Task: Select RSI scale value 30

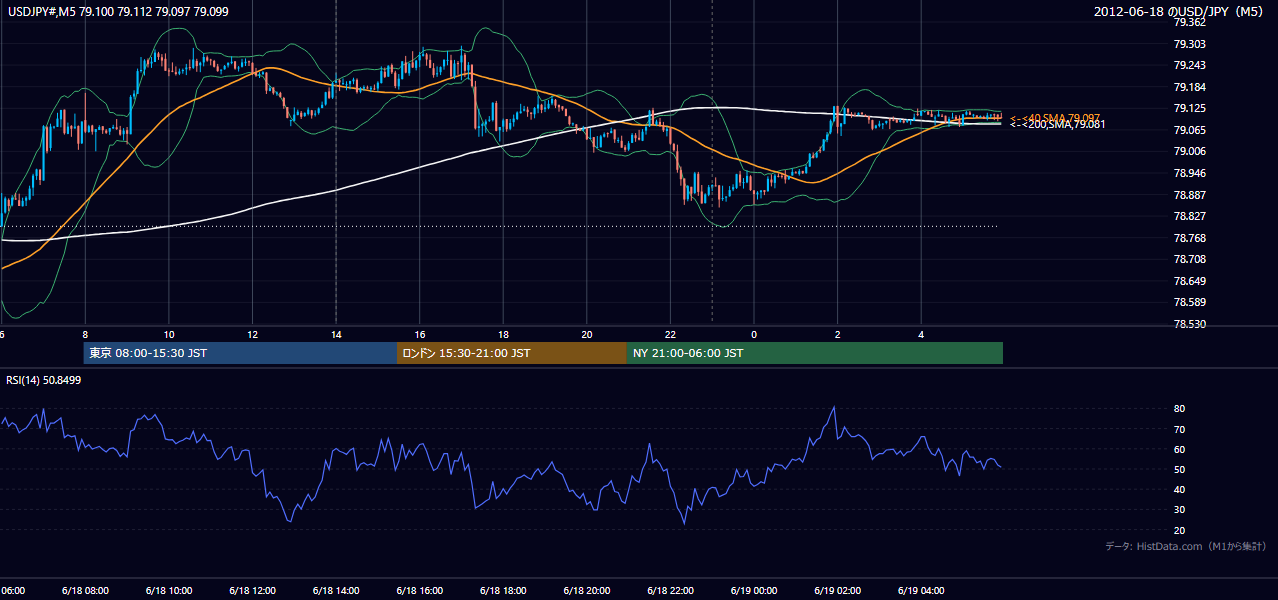Action: pyautogui.click(x=1180, y=510)
